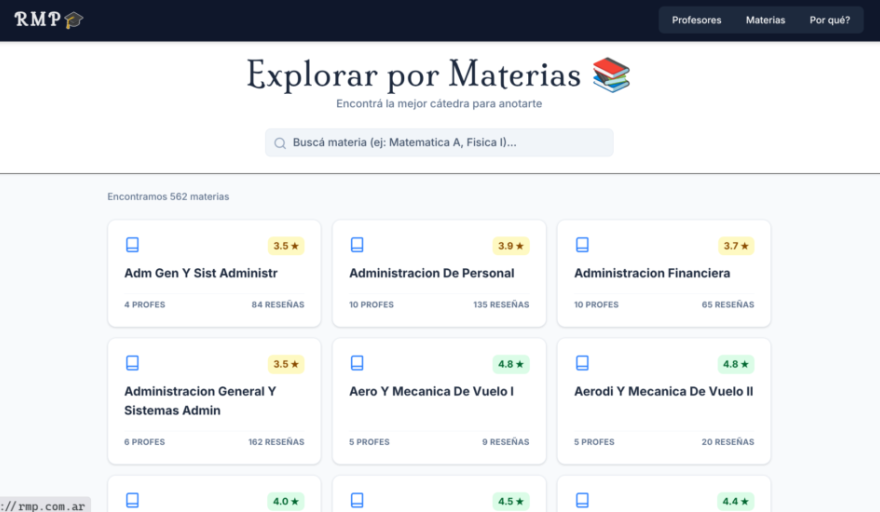The width and height of the screenshot is (880, 512).
Task: Click the 3.9 star rating badge
Action: (x=511, y=246)
